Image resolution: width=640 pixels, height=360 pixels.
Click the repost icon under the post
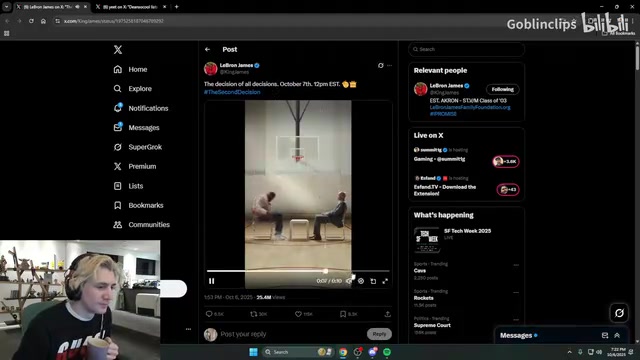pos(253,314)
